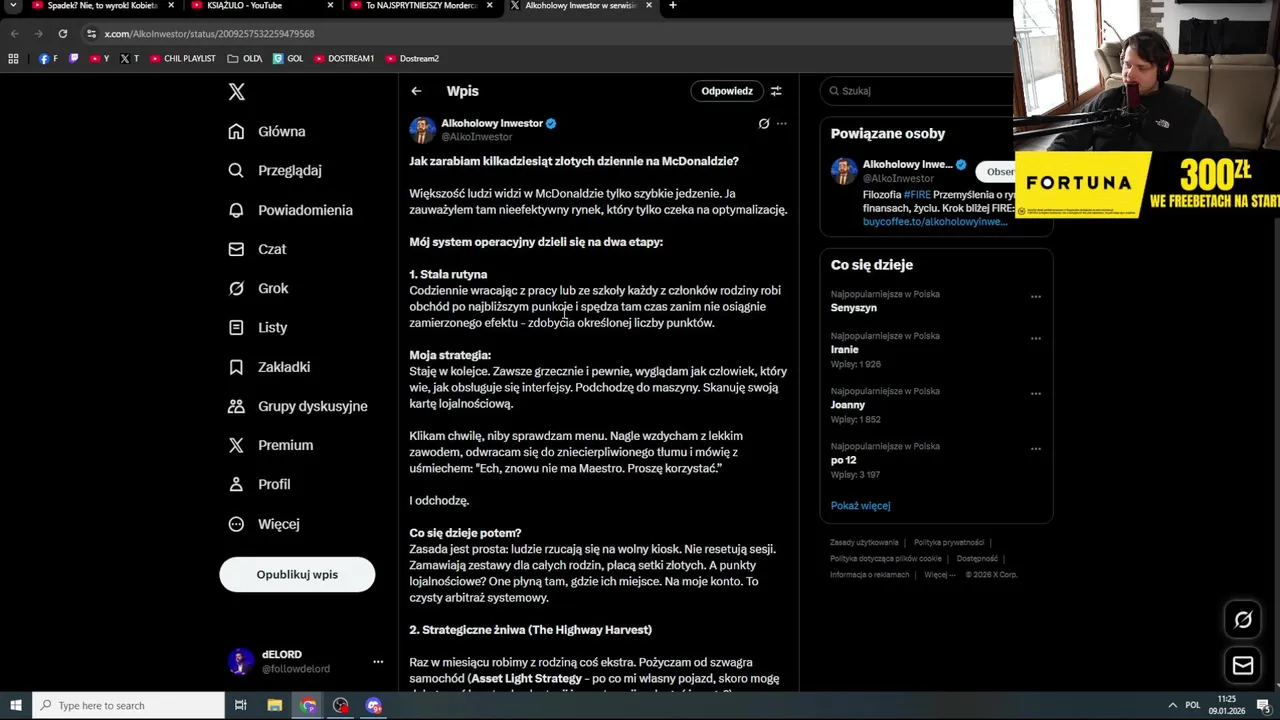Open the Joanny trending topic

point(848,405)
